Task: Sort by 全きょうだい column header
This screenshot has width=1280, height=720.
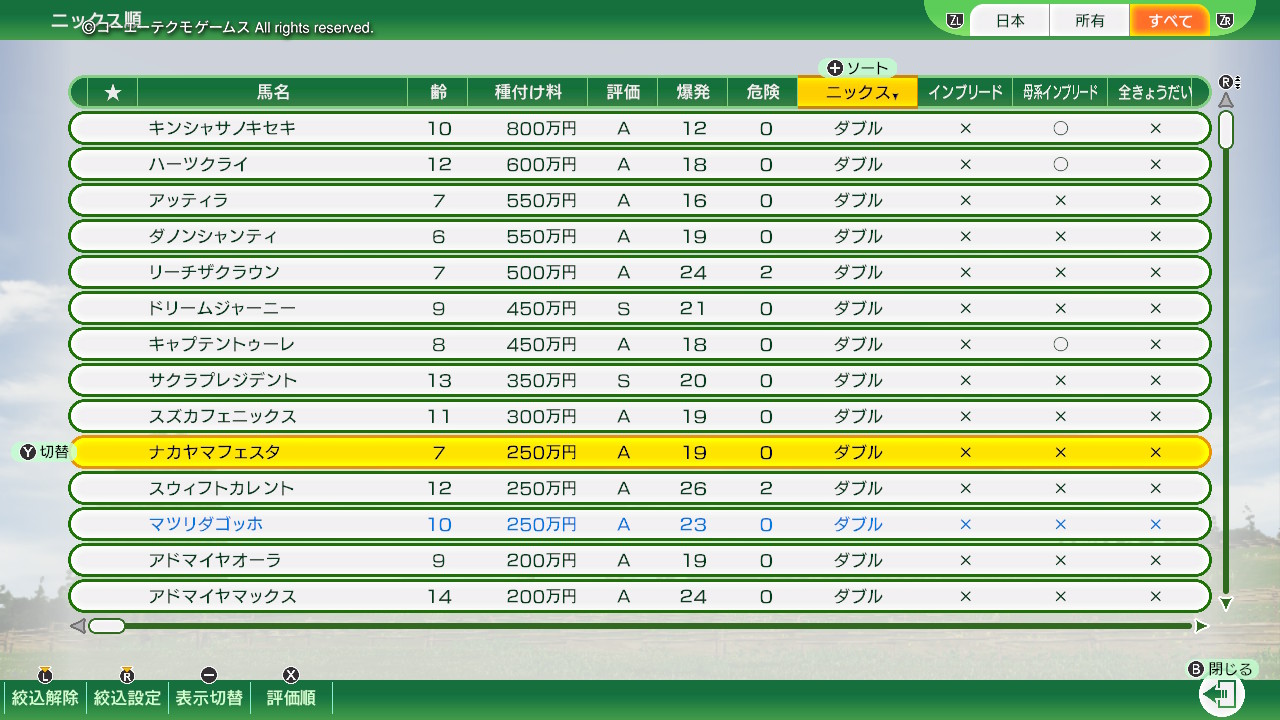Action: pos(1155,92)
